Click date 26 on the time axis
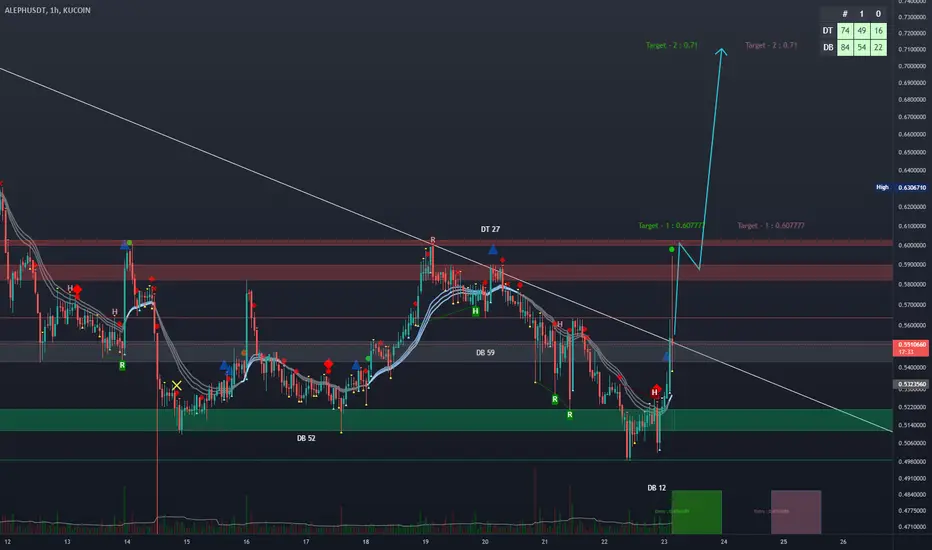The width and height of the screenshot is (932, 550). pyautogui.click(x=843, y=542)
